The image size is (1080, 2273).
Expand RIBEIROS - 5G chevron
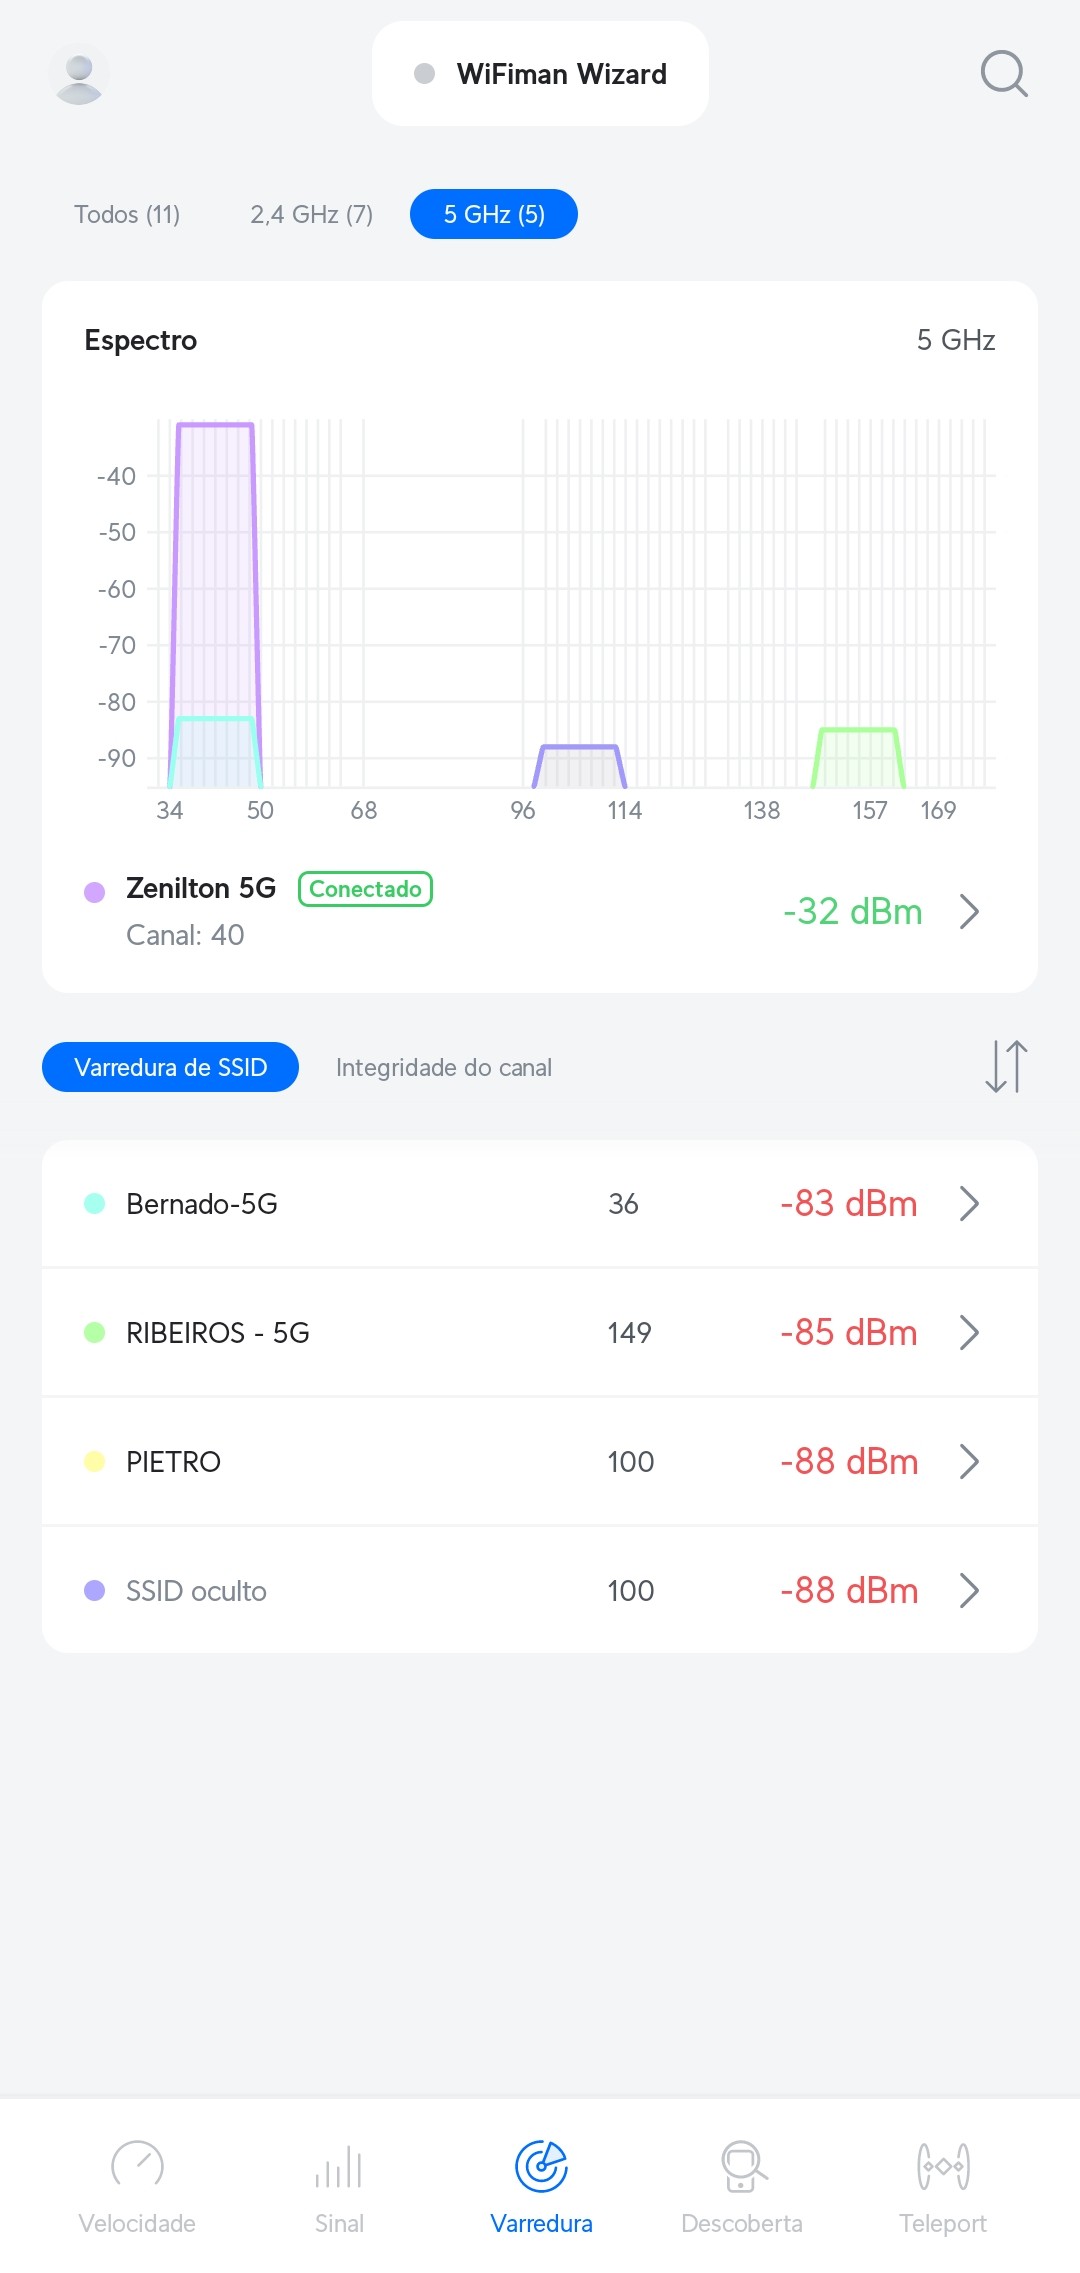pyautogui.click(x=968, y=1332)
